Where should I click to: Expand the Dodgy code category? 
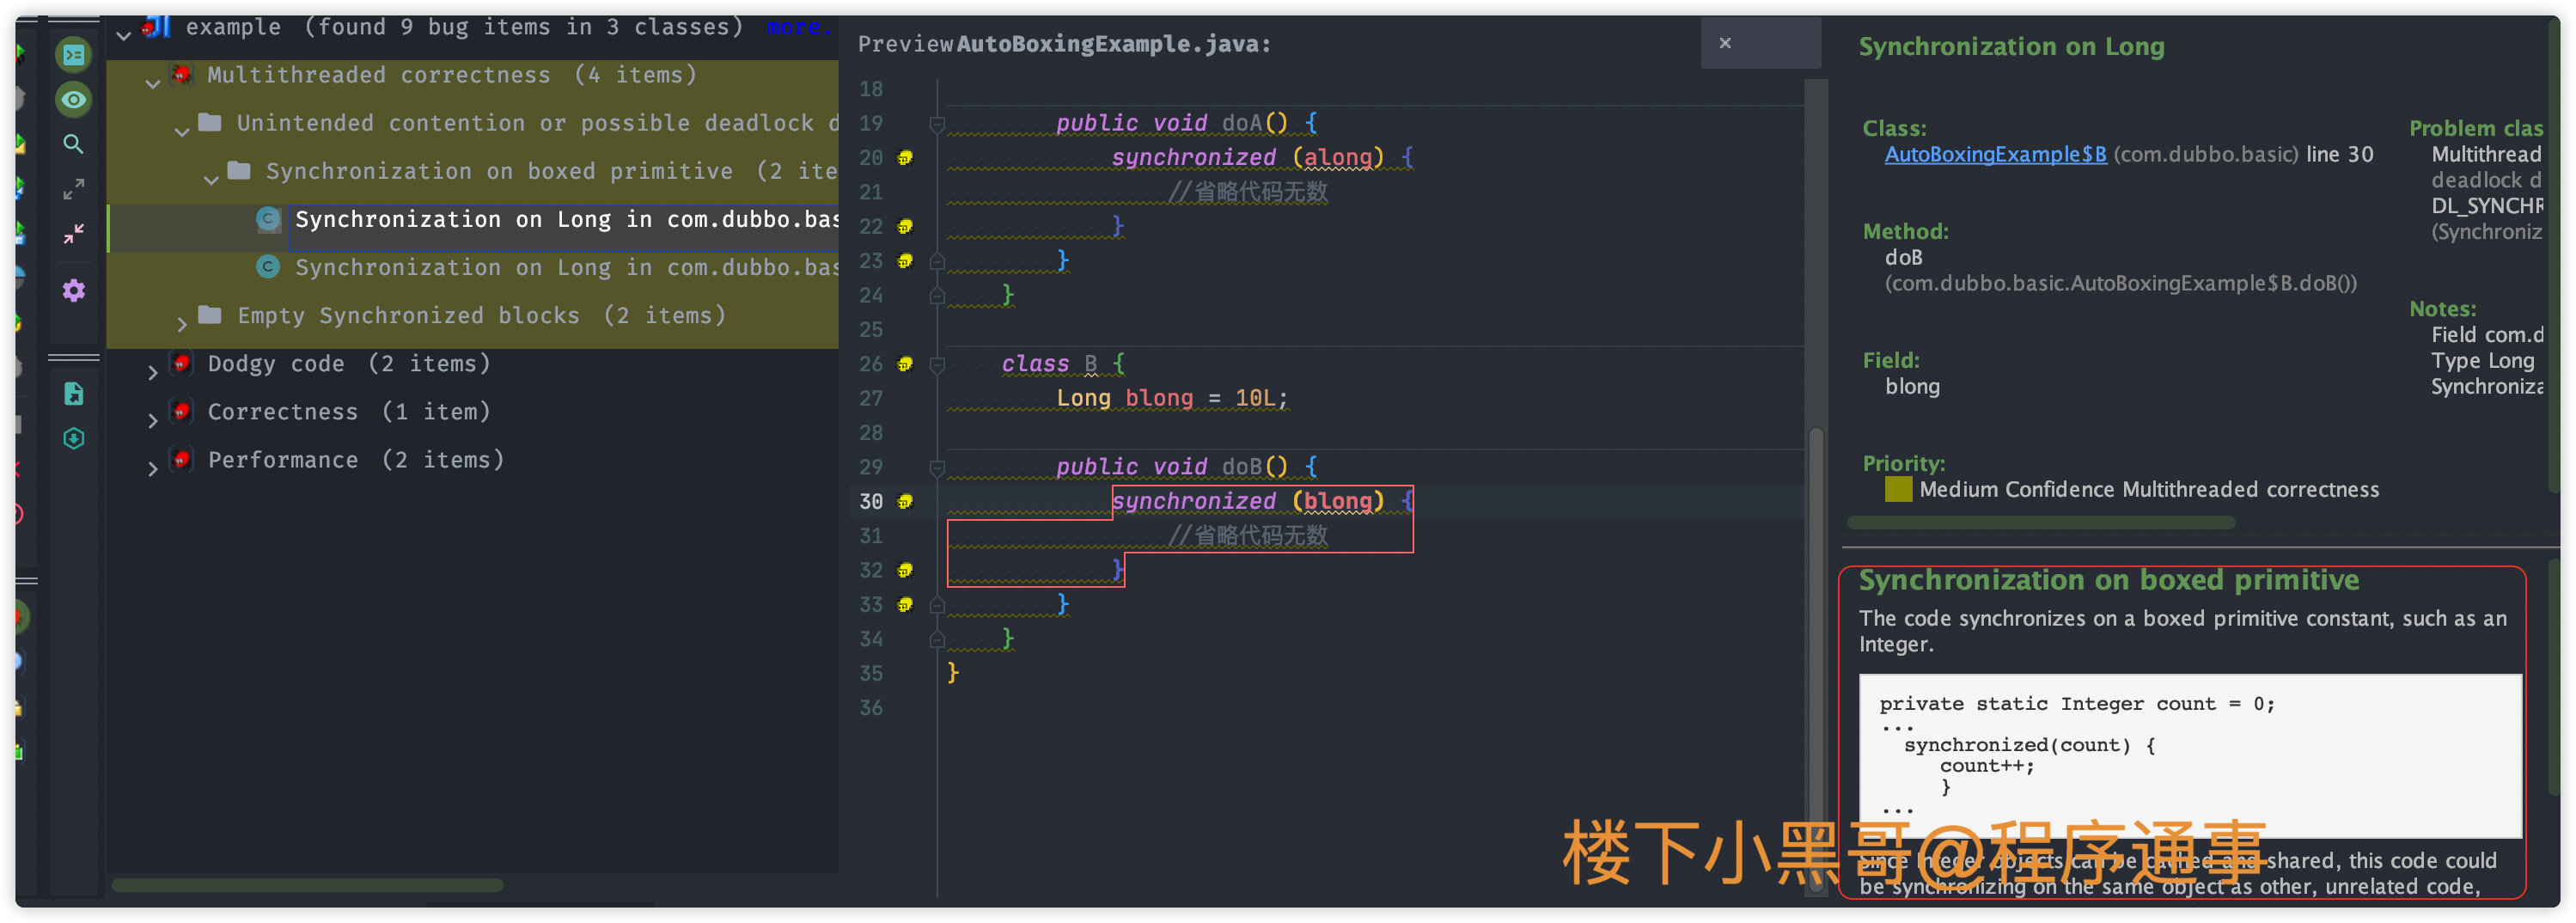pyautogui.click(x=153, y=372)
